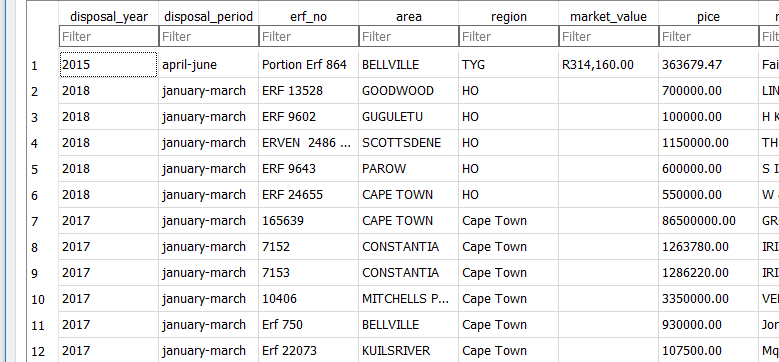Click the pice column header
Viewport: 779px width, 362px height.
(708, 16)
